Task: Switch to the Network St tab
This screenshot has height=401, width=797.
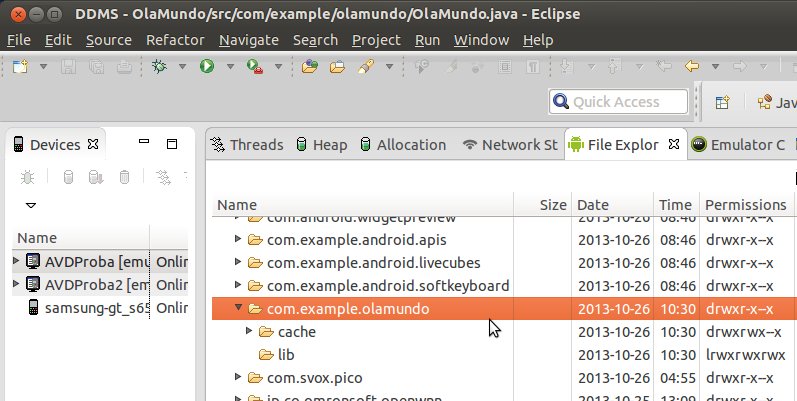Action: (x=510, y=145)
